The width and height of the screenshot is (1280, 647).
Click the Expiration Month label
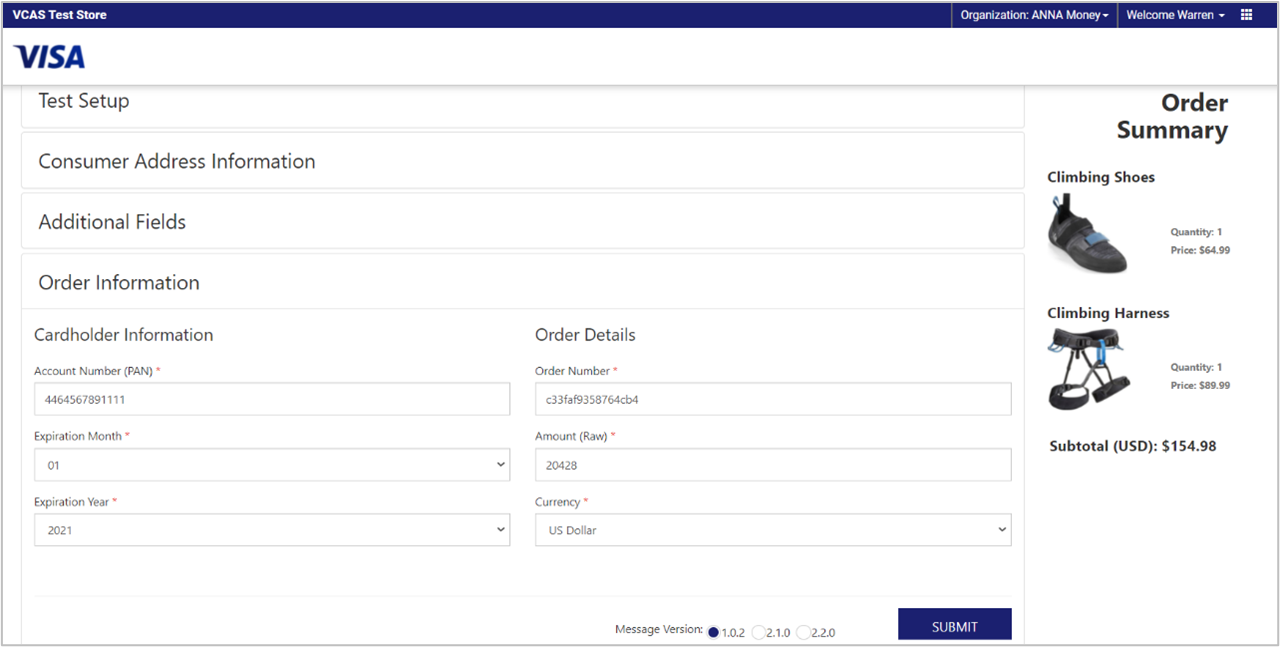[78, 436]
